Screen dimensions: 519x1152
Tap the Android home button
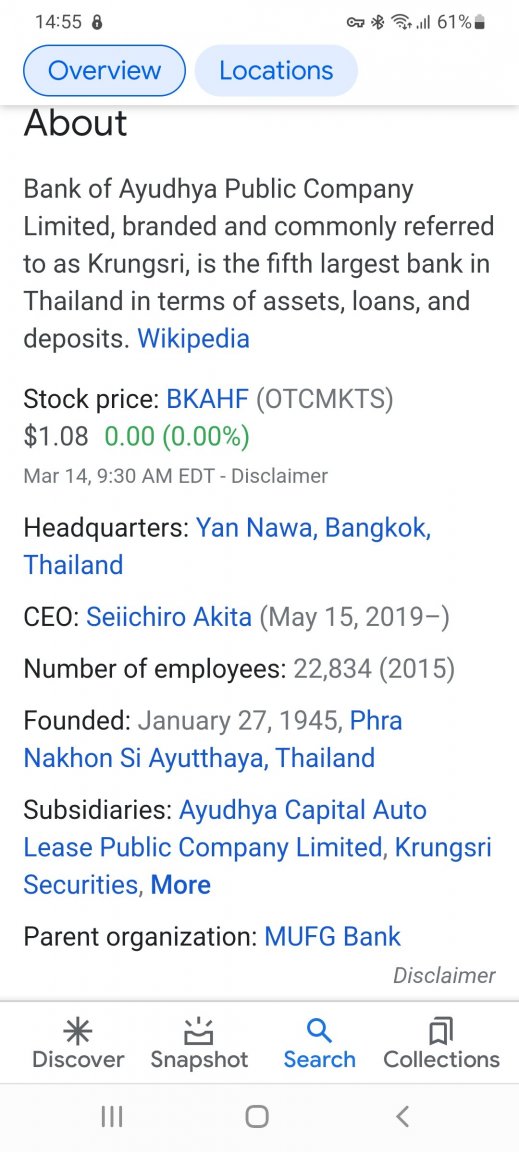(x=257, y=1117)
